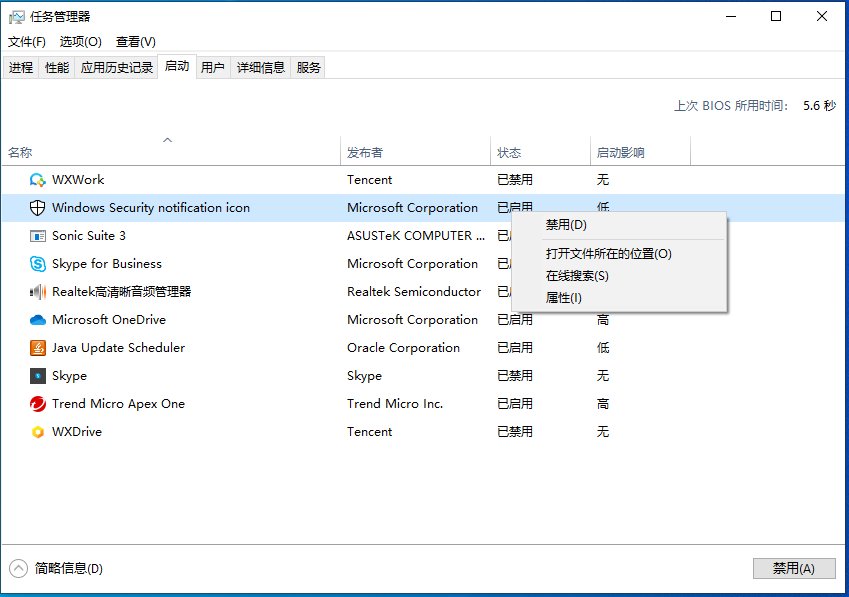Select the Realtek audio manager speaker icon
The image size is (849, 597).
click(38, 292)
